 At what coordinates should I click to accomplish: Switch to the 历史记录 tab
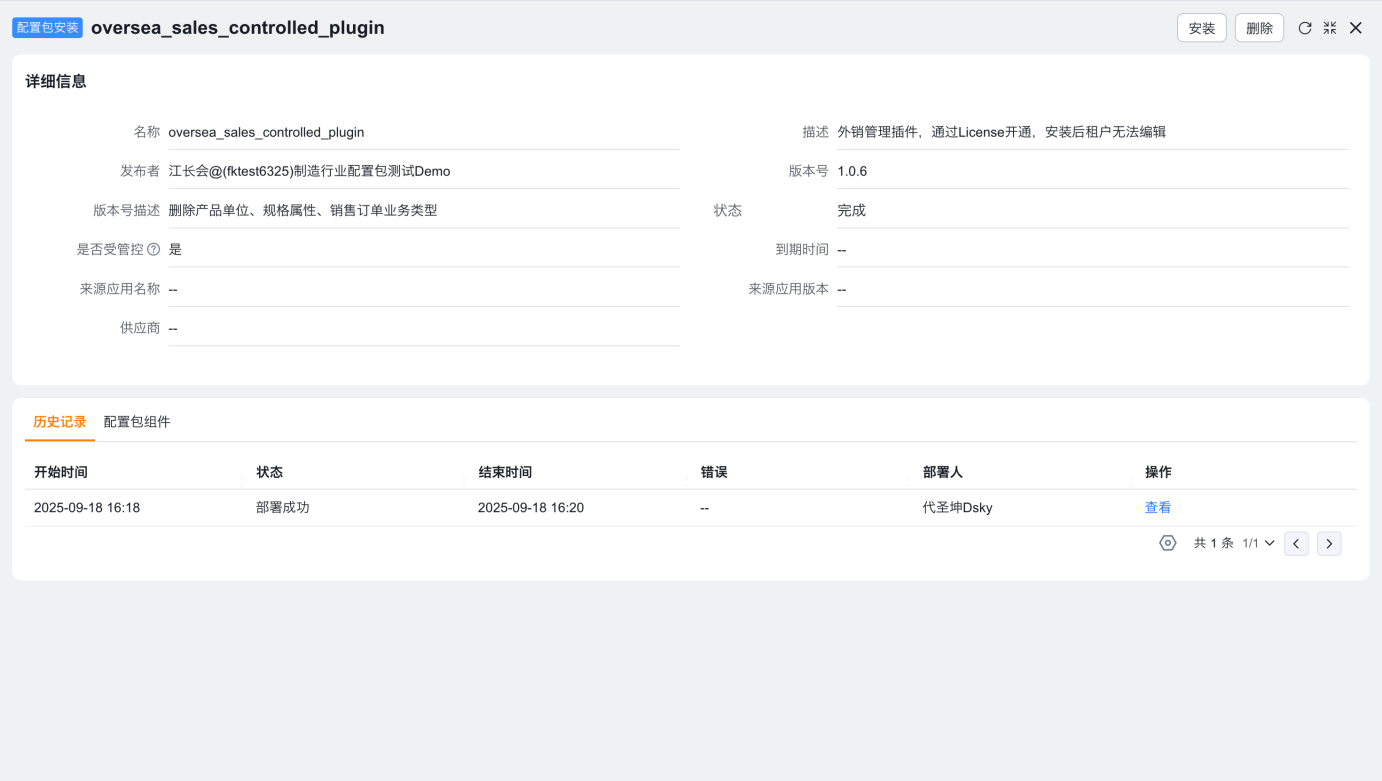click(60, 422)
